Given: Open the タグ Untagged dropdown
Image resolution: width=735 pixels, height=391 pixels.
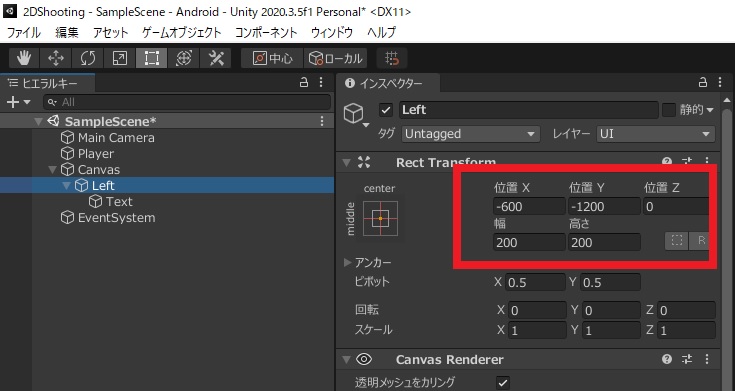Looking at the screenshot, I should coord(471,134).
